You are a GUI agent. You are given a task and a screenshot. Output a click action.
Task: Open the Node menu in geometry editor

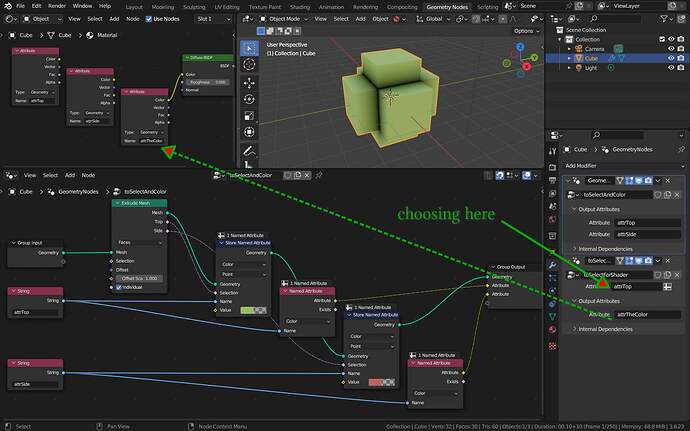(x=88, y=175)
